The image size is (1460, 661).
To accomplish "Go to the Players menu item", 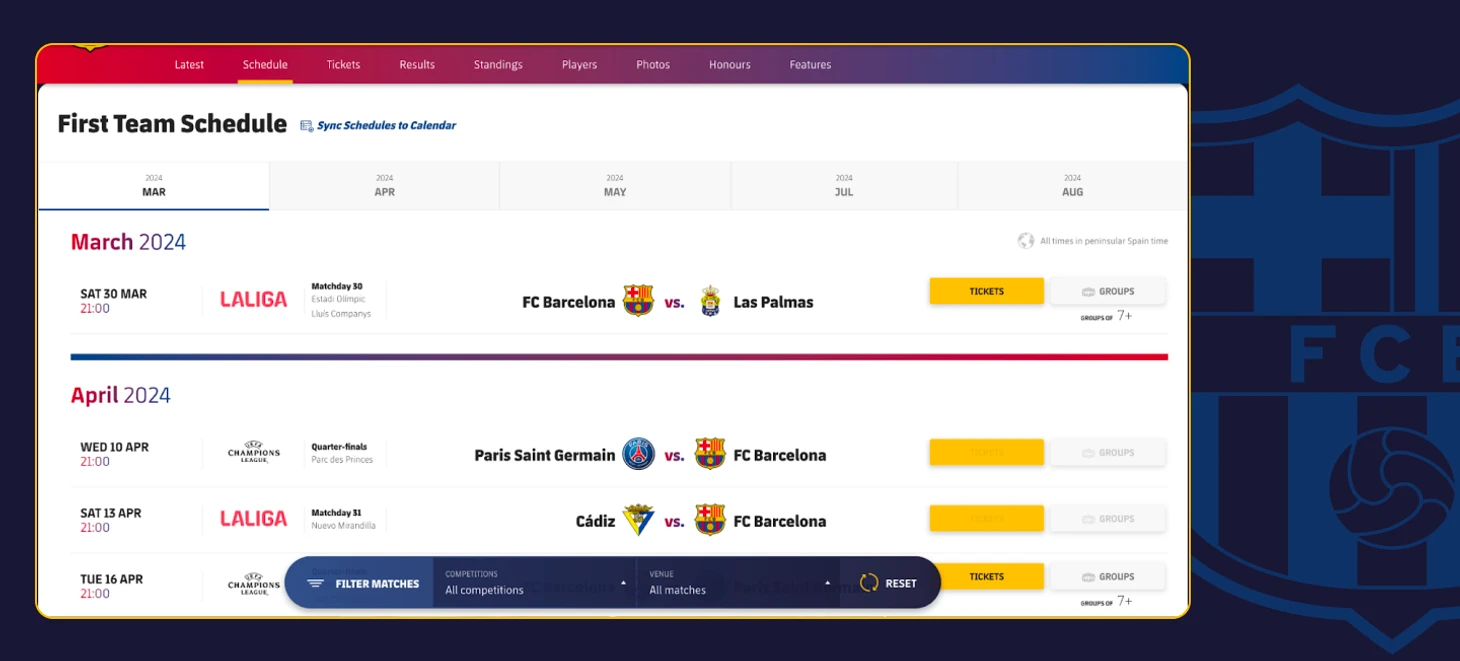I will point(579,65).
